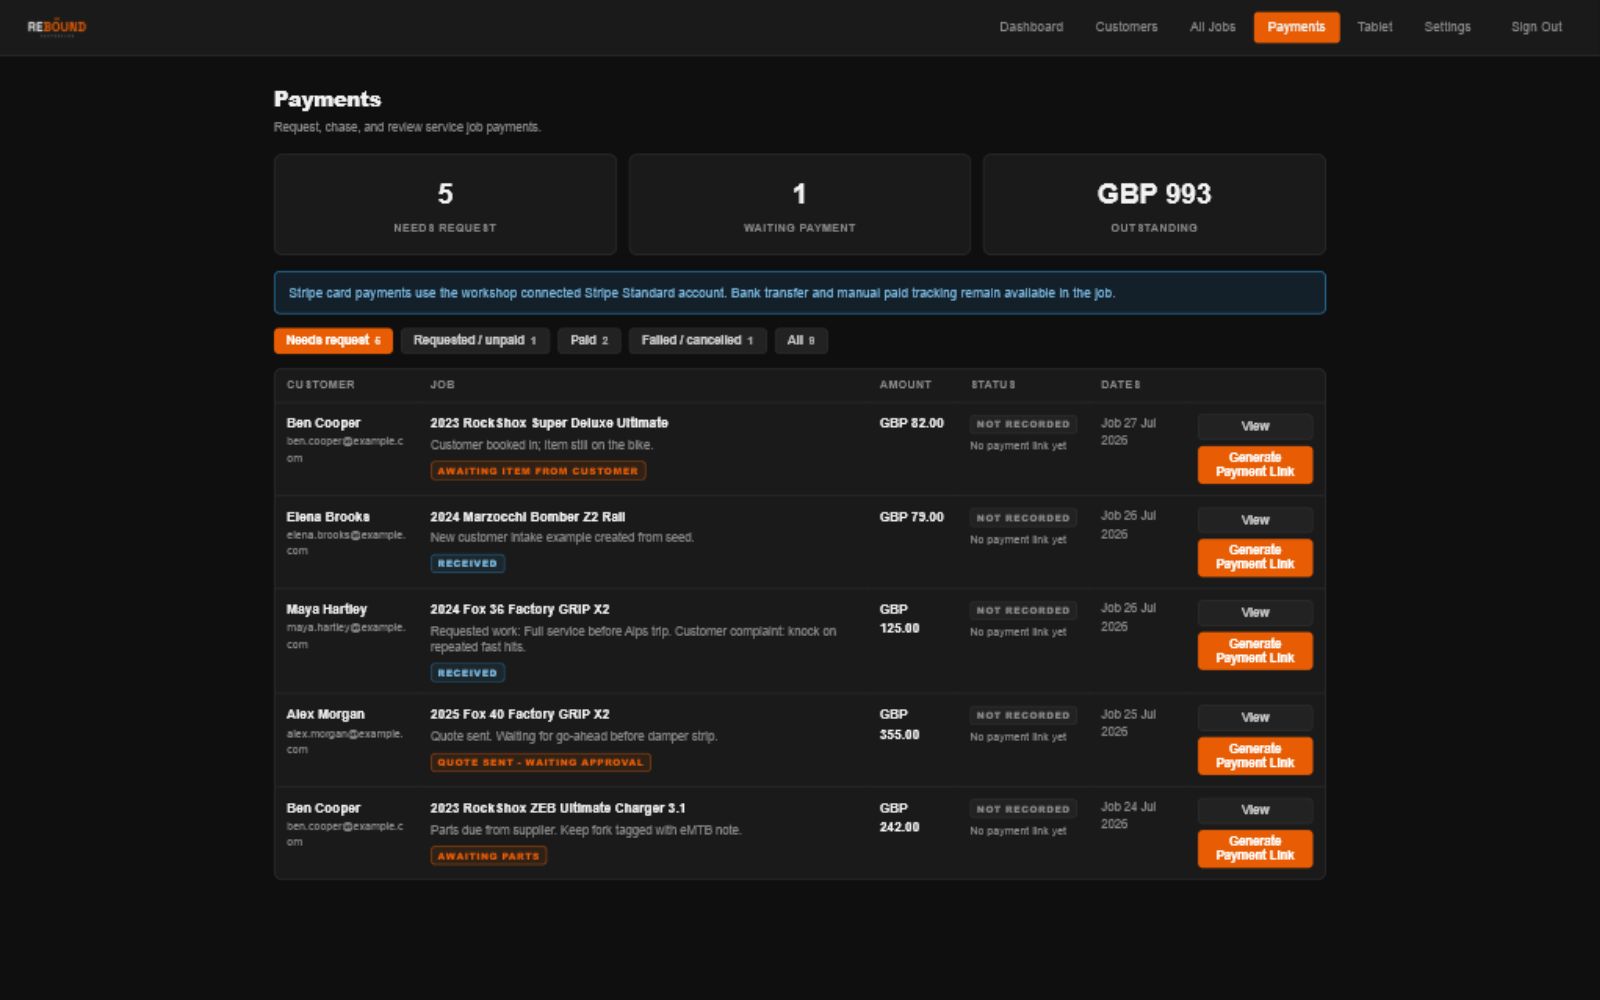
Task: Show Paid payments filter
Action: [589, 341]
